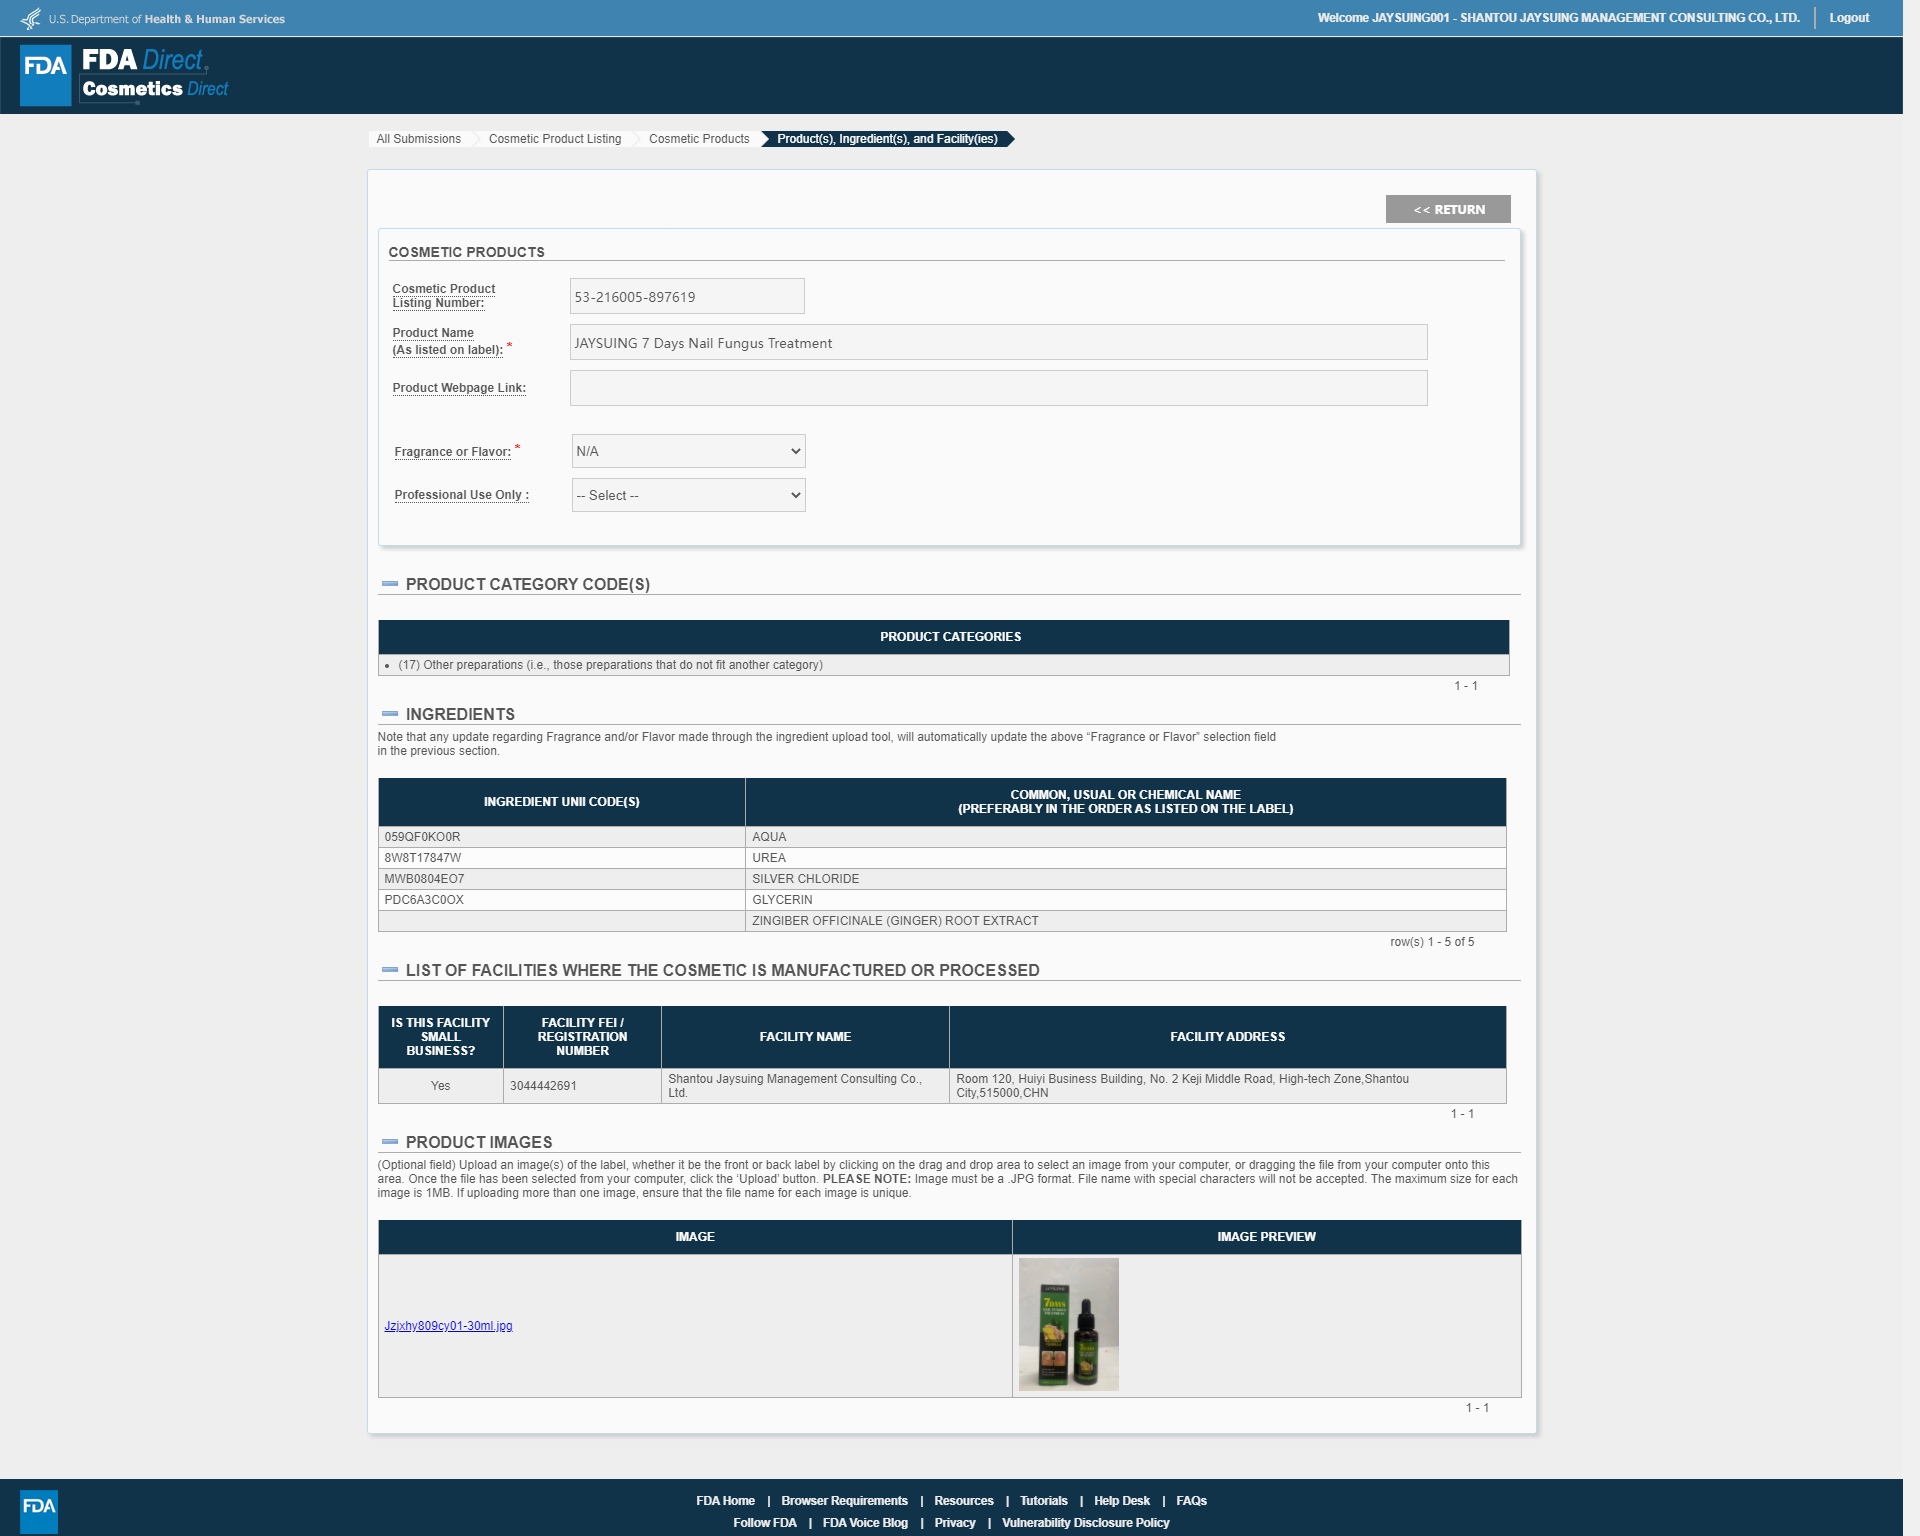Click the UNII code 059QF0KO0R cell
The width and height of the screenshot is (1920, 1536).
[562, 837]
